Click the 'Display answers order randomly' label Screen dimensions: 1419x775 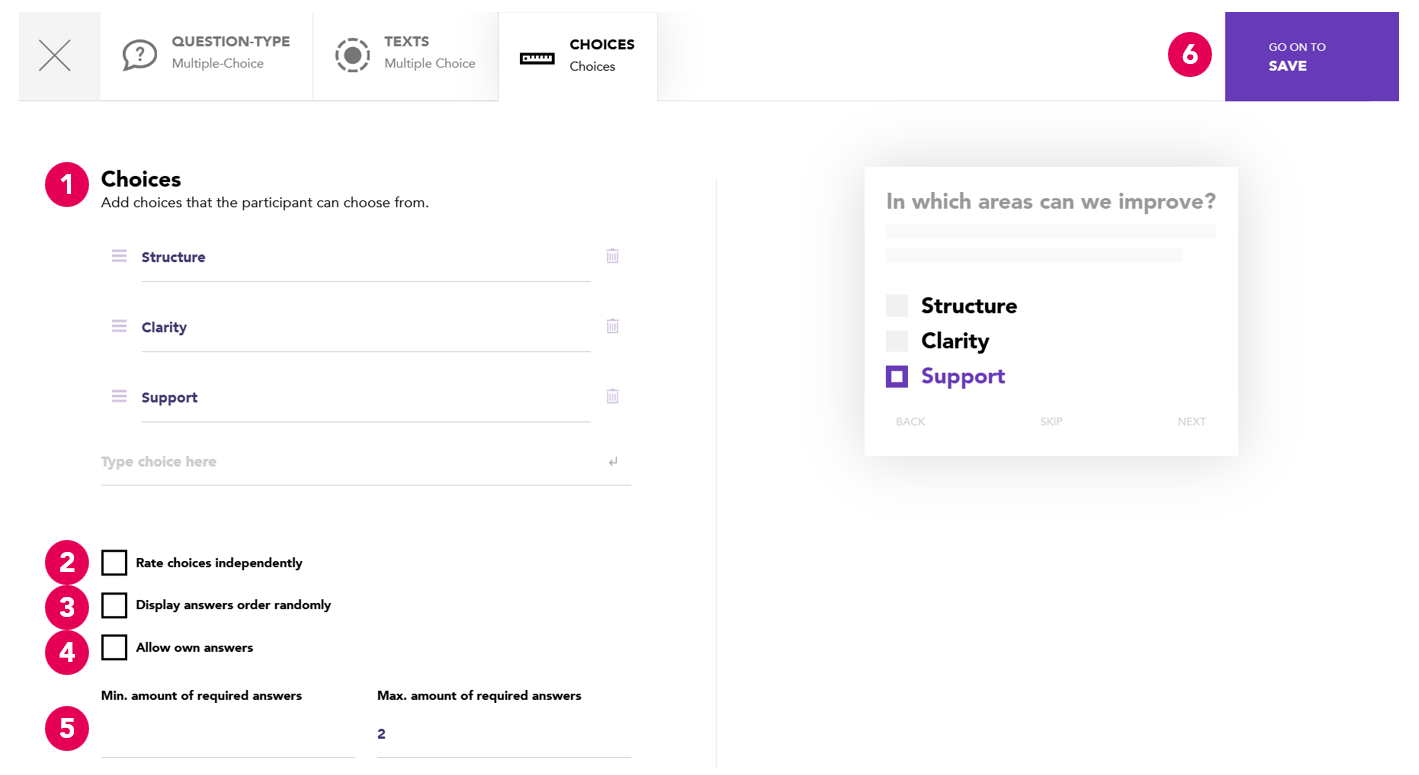pos(233,605)
